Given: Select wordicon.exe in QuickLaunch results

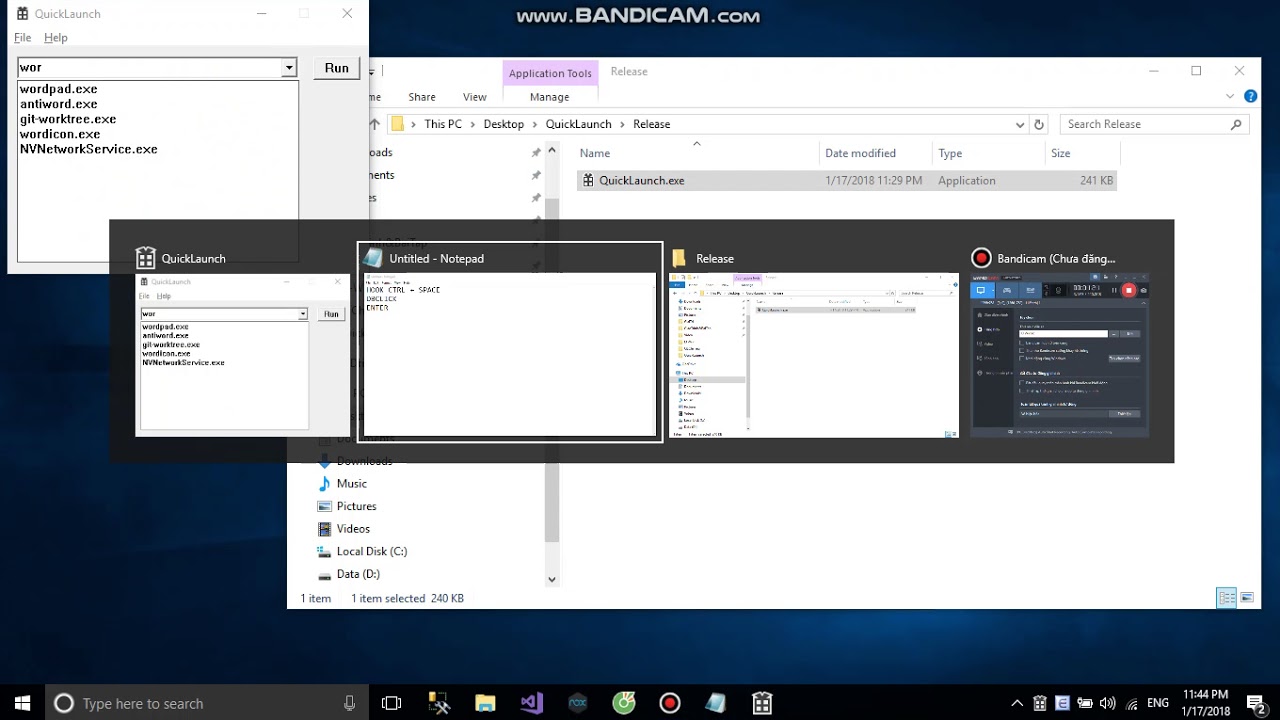Looking at the screenshot, I should coord(60,134).
